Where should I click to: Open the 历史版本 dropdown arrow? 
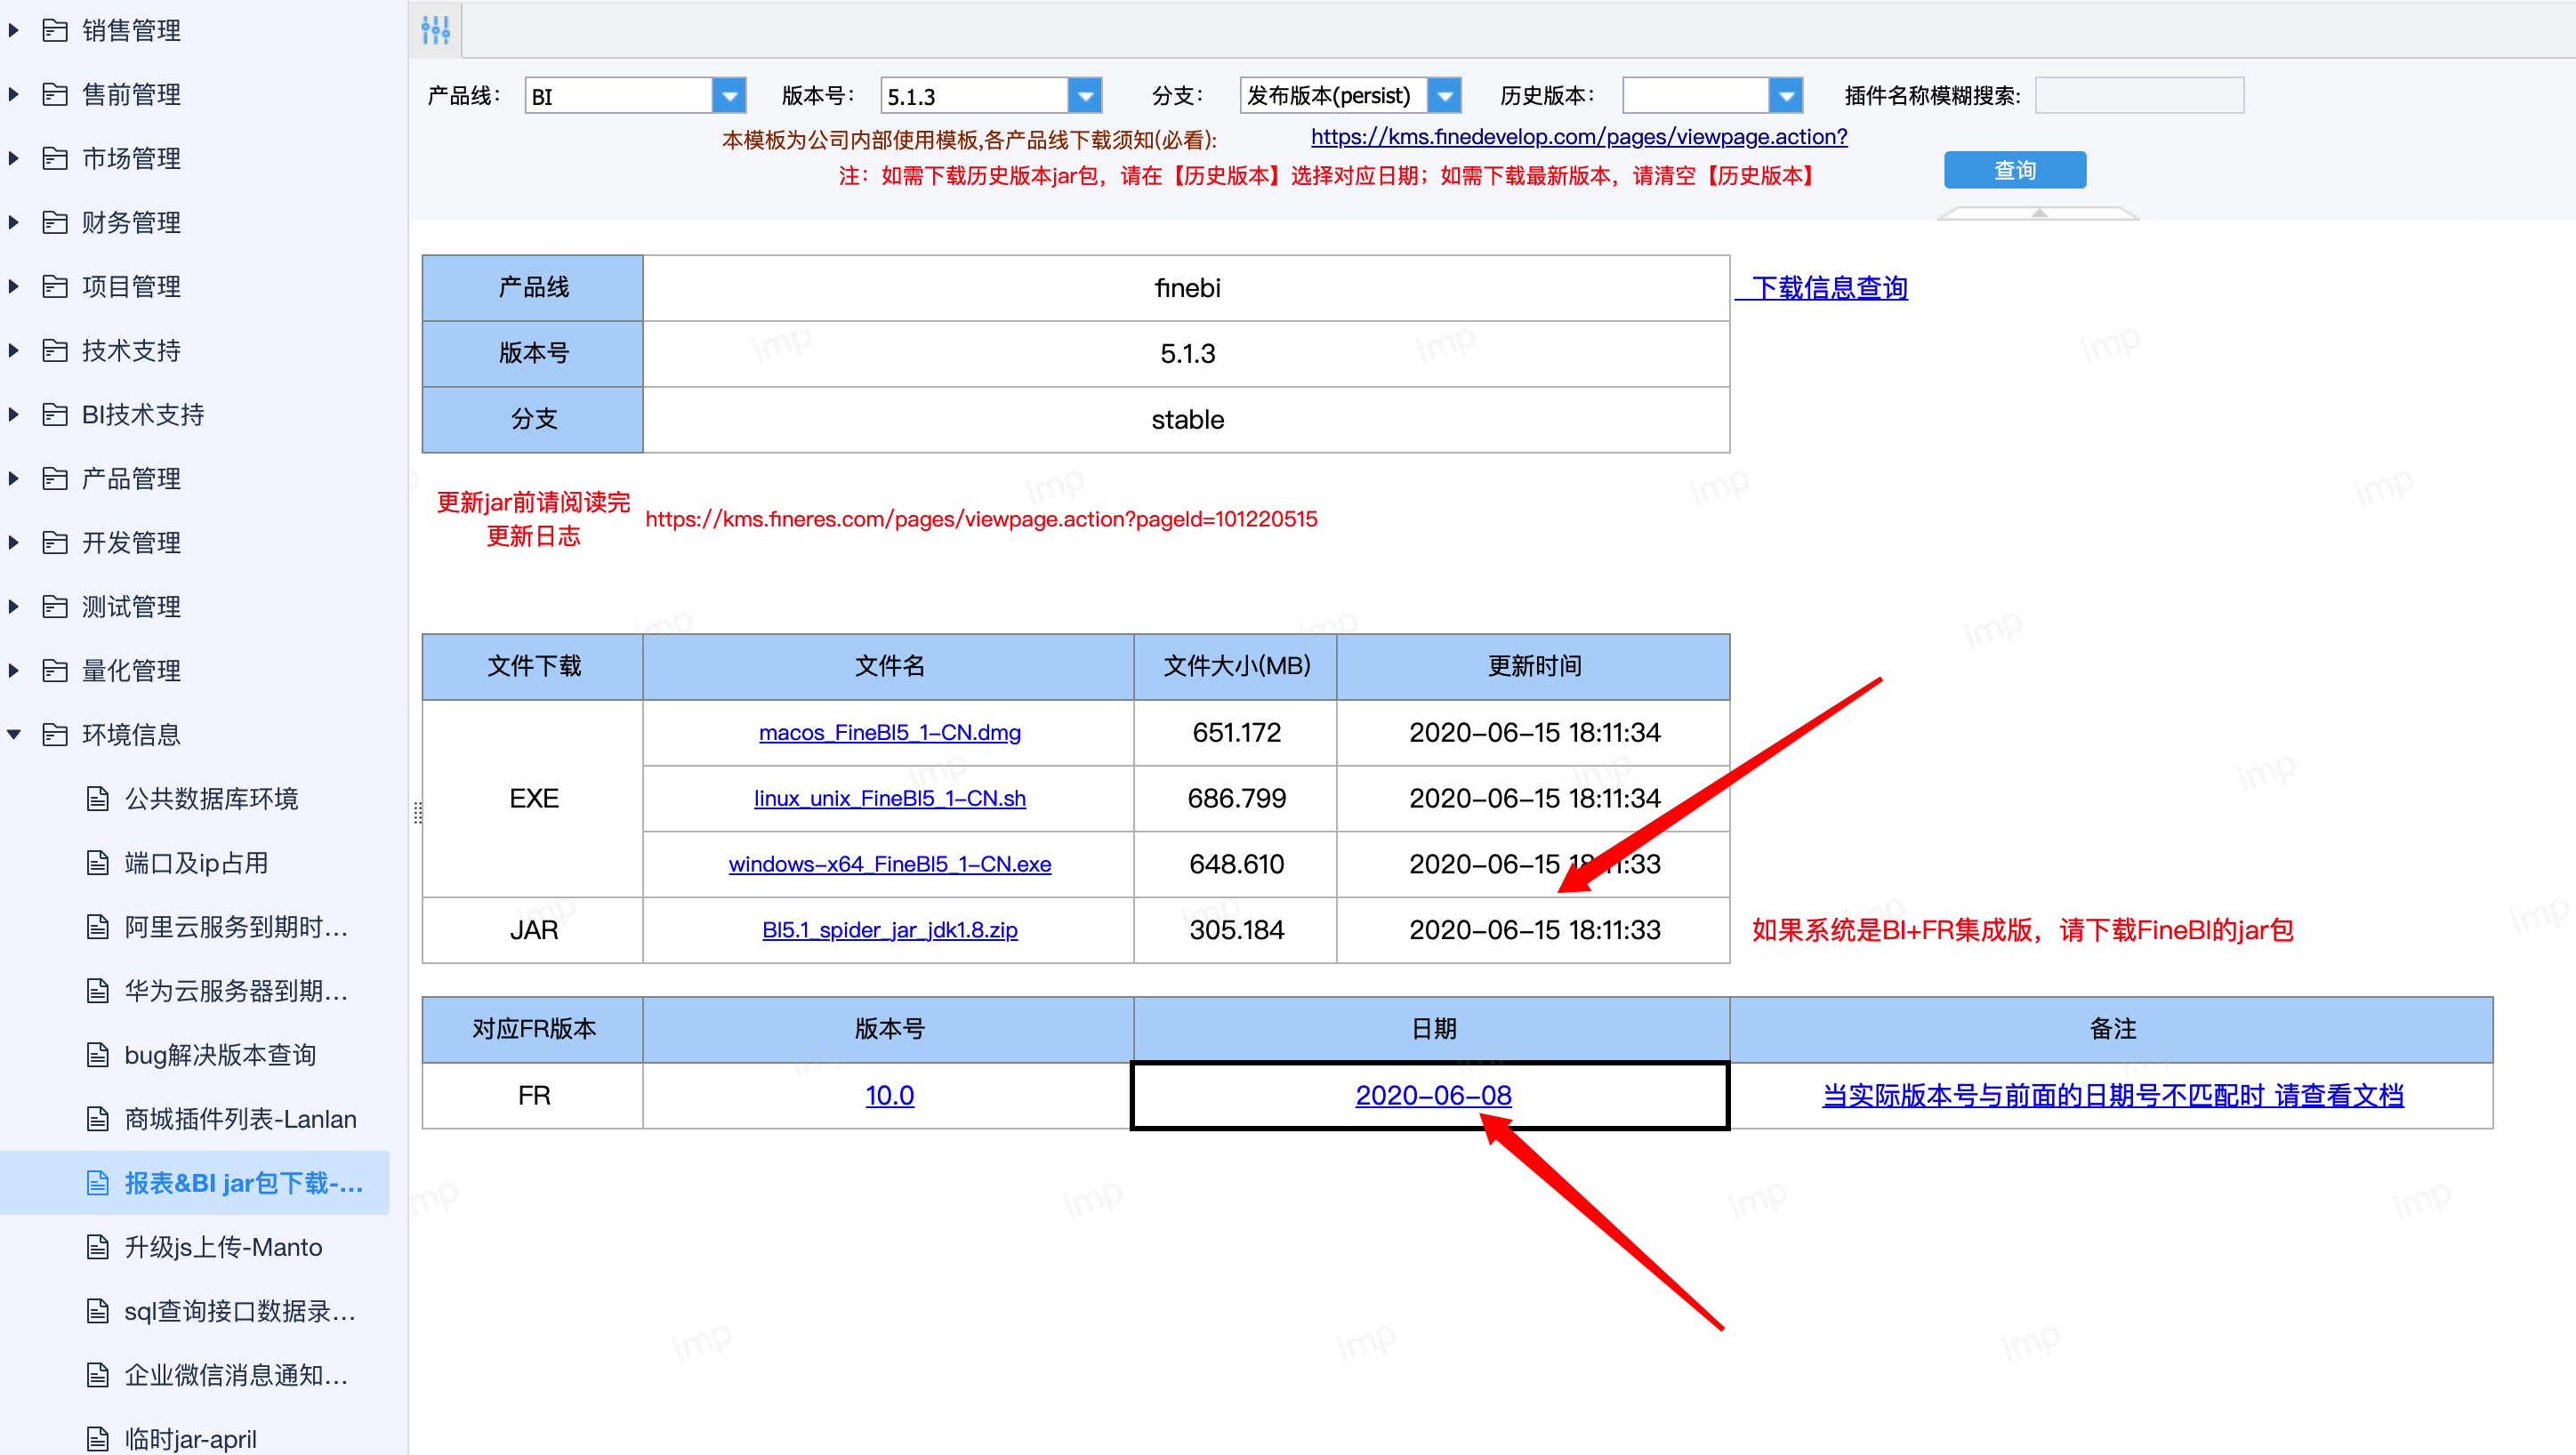1785,96
